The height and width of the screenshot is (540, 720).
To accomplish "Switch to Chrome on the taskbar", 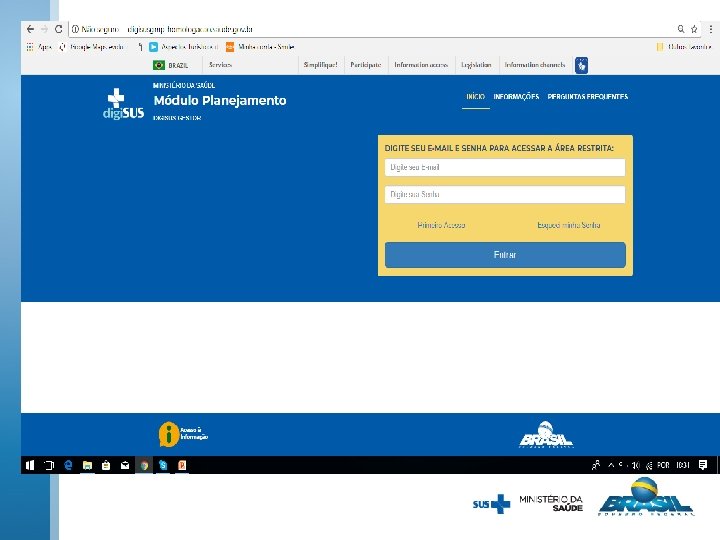I will [x=144, y=465].
